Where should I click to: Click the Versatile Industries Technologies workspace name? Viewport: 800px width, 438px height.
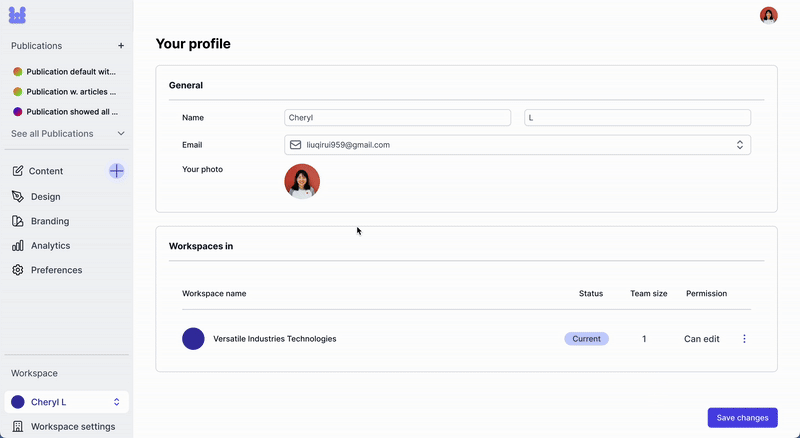coord(274,339)
